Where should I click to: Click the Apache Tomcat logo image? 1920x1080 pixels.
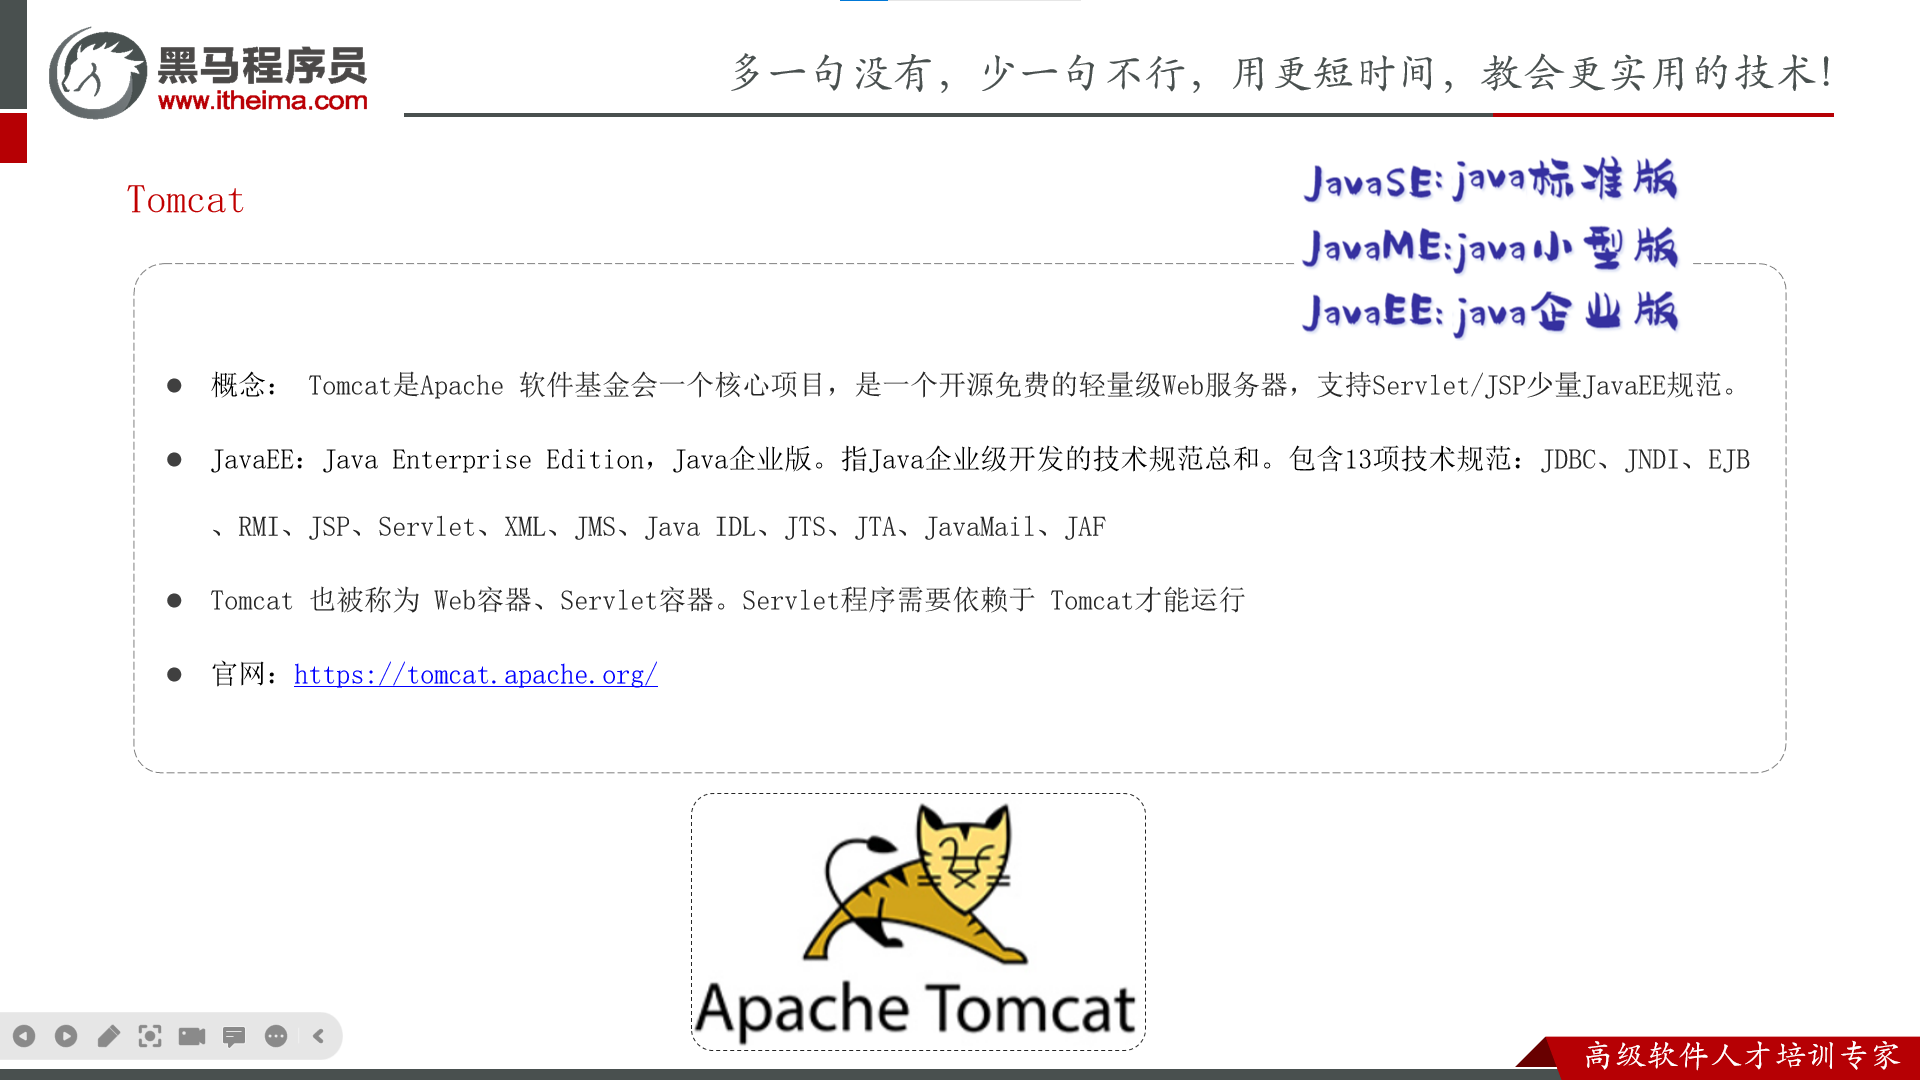click(x=918, y=922)
